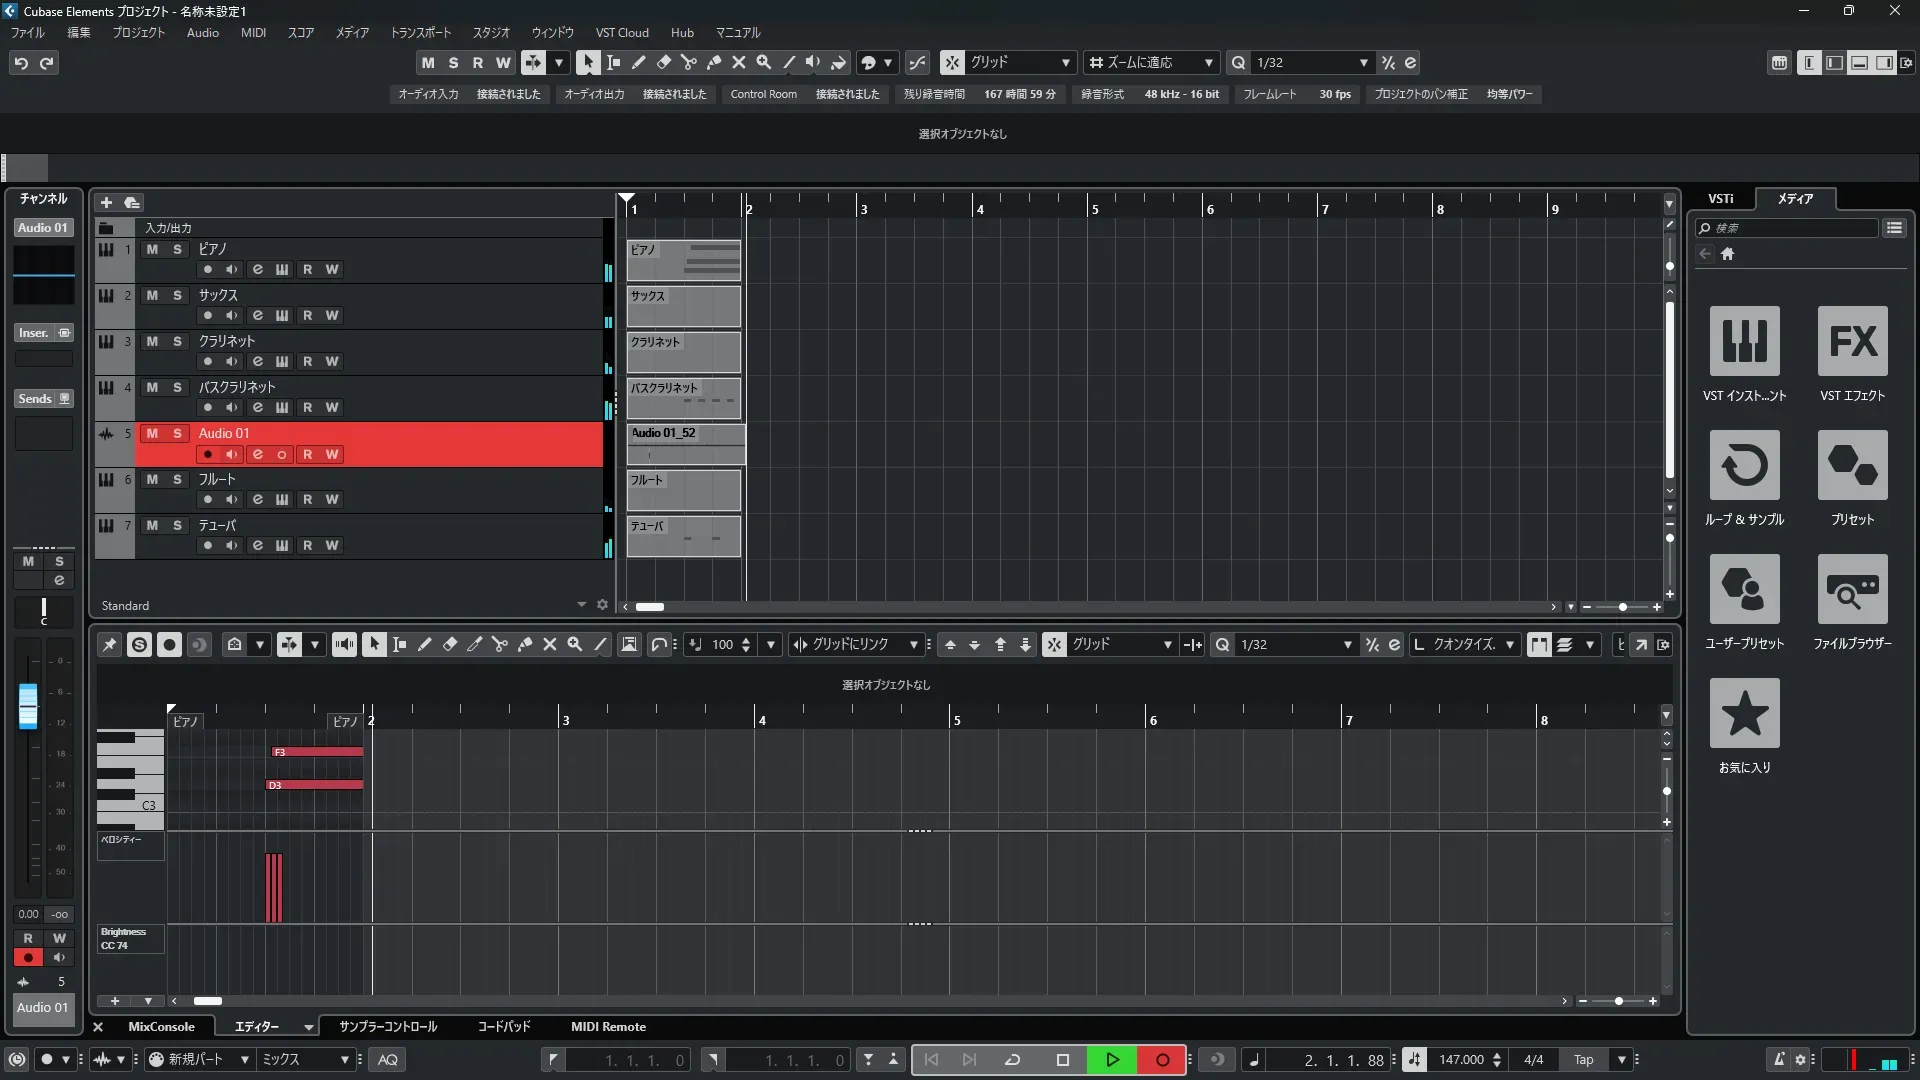Viewport: 1920px width, 1080px height.
Task: Open the Favorites star tile
Action: (1744, 713)
